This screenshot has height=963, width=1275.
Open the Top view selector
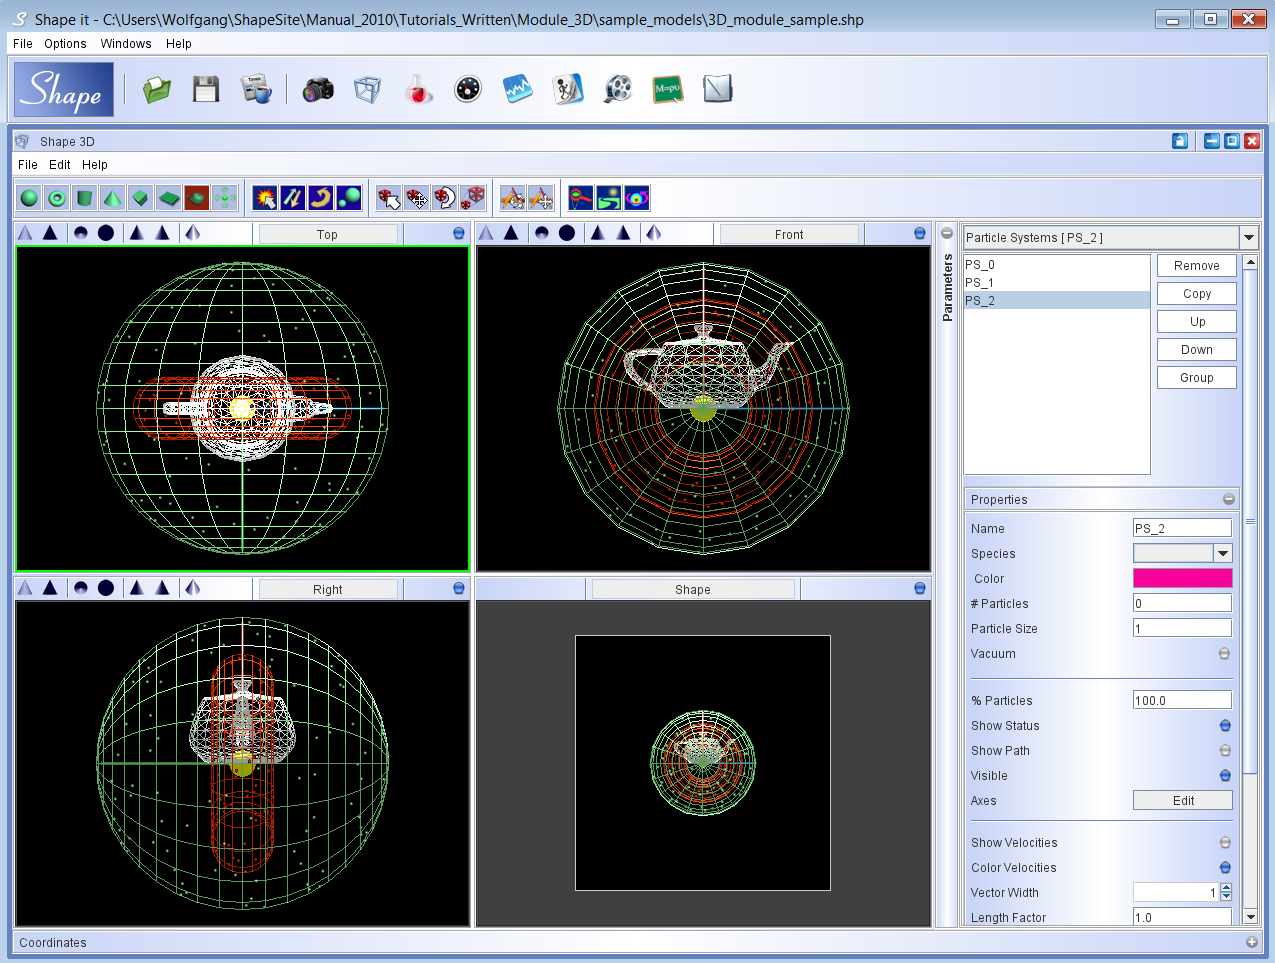pos(328,235)
